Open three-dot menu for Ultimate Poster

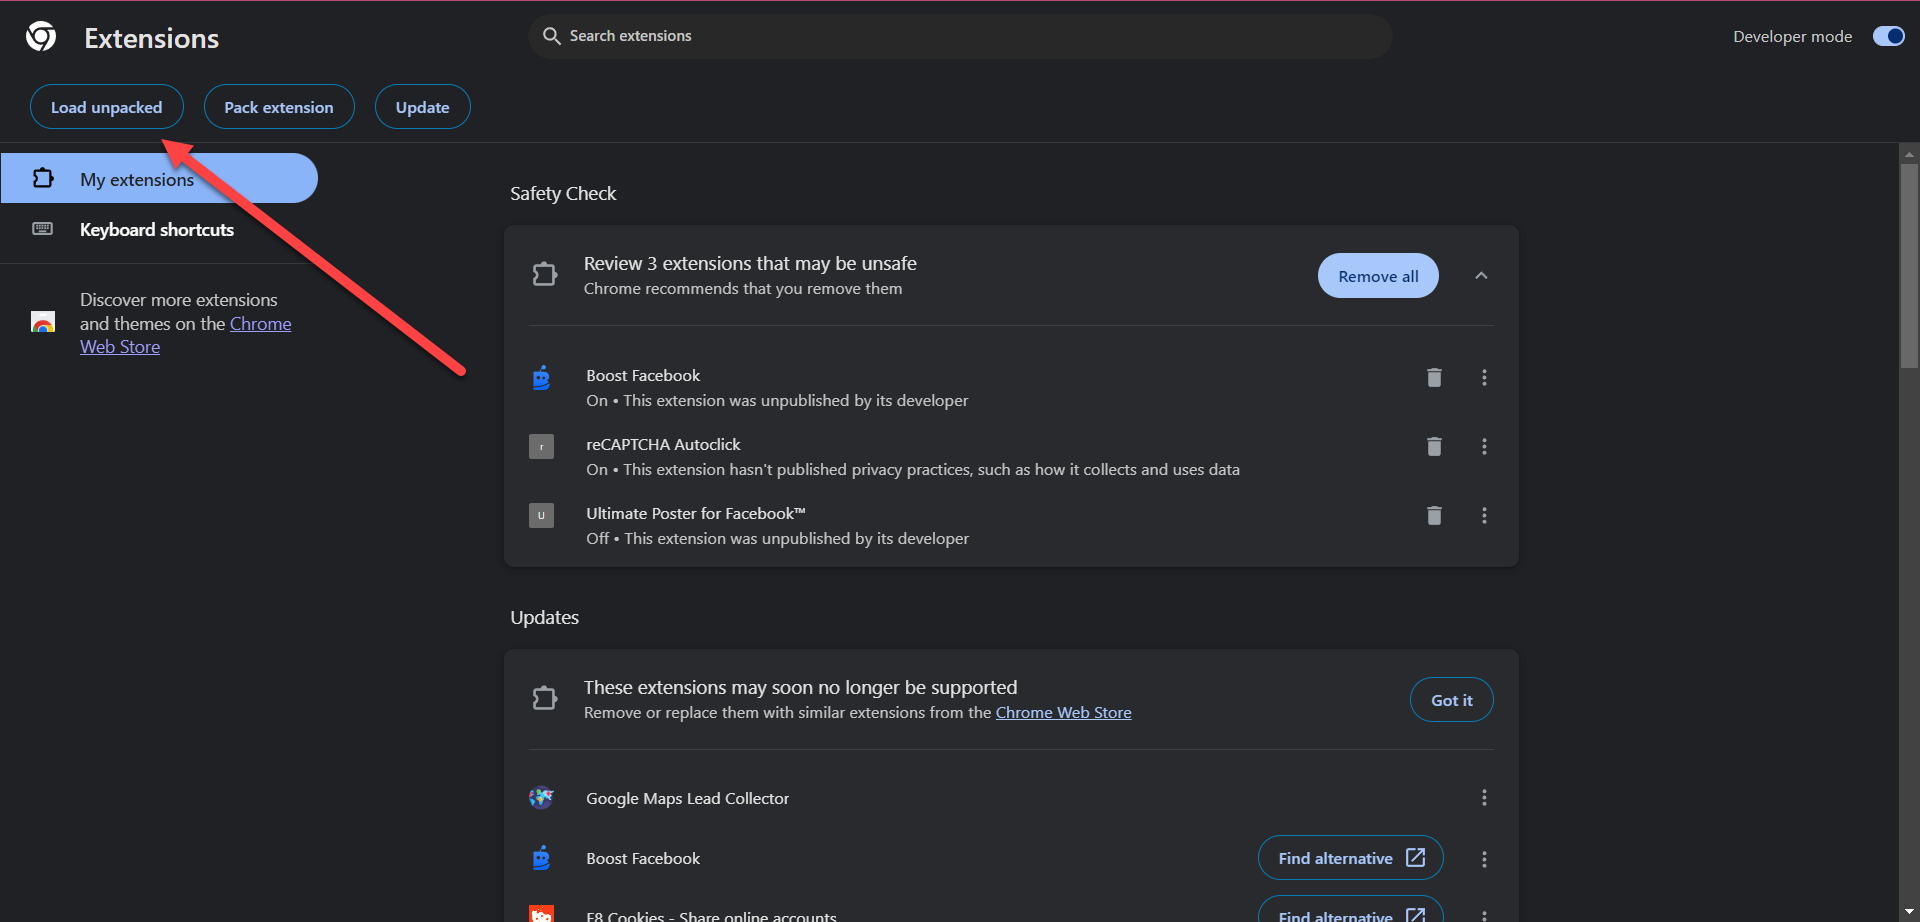click(1484, 515)
